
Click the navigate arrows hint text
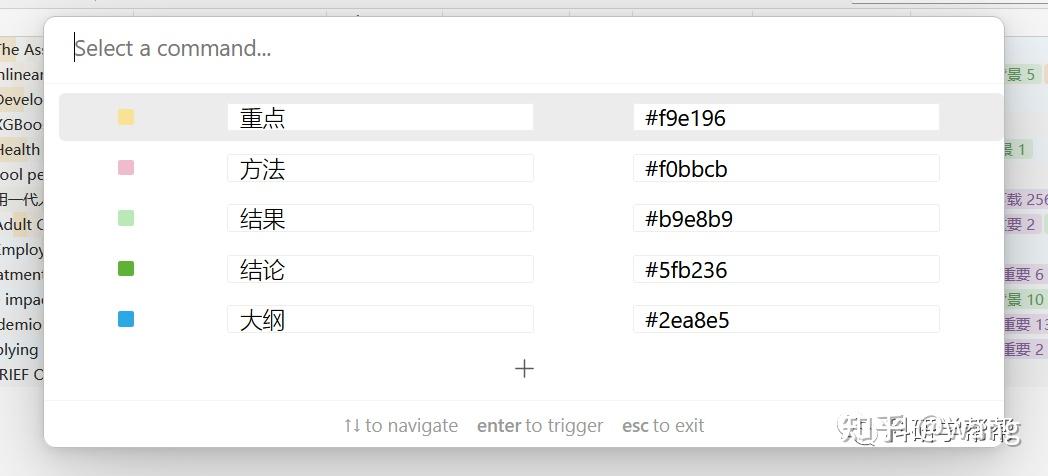coord(400,426)
